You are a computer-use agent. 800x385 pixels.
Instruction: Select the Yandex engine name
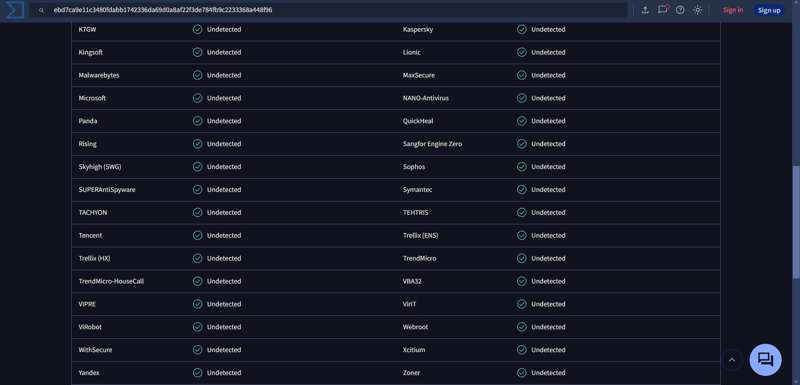coord(89,373)
